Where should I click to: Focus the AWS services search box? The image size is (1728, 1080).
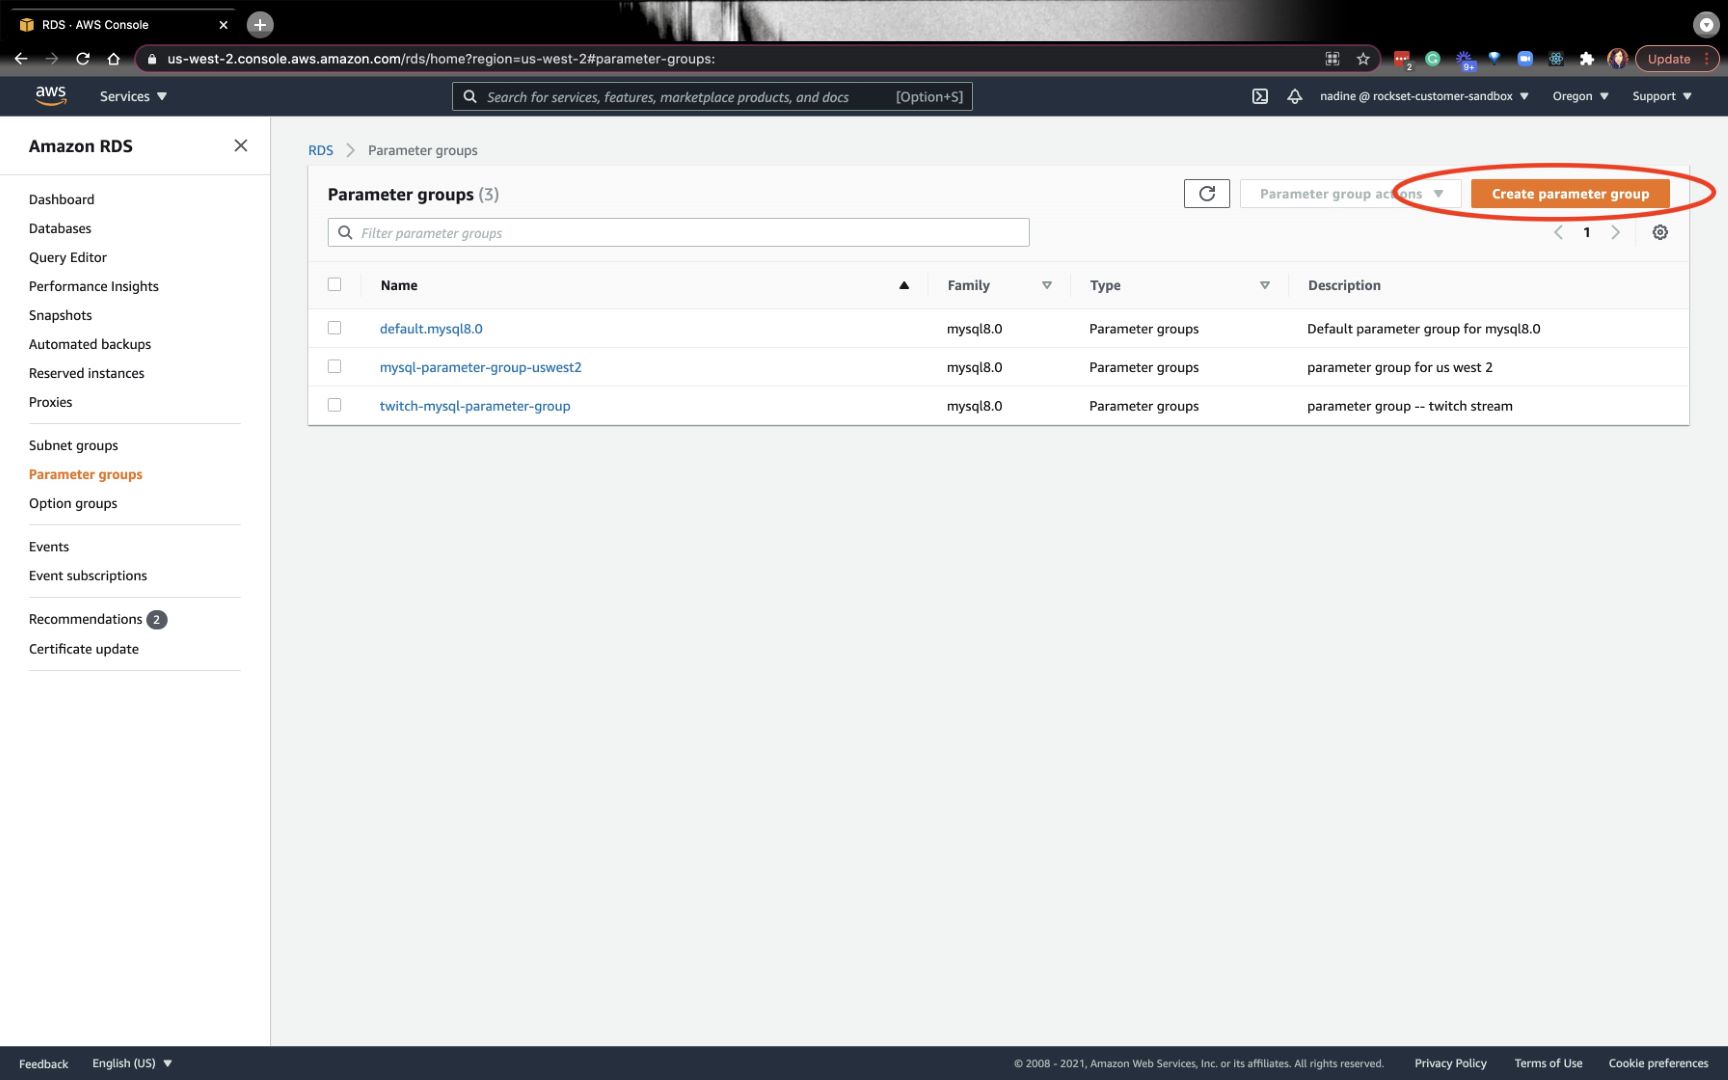pyautogui.click(x=712, y=96)
